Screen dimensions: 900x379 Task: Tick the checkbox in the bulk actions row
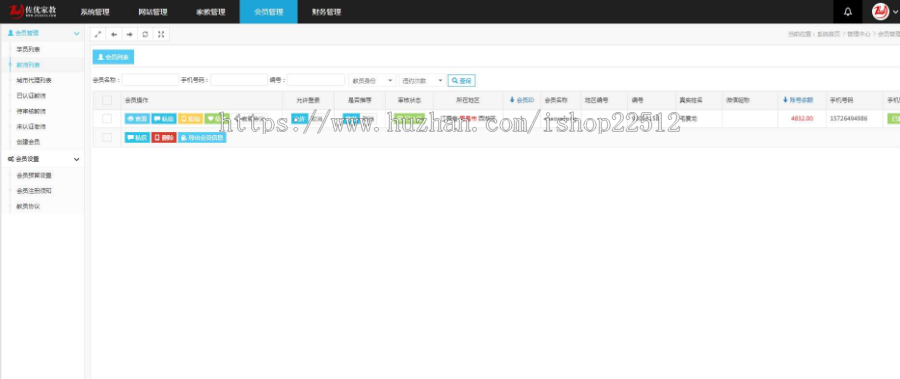(x=107, y=138)
